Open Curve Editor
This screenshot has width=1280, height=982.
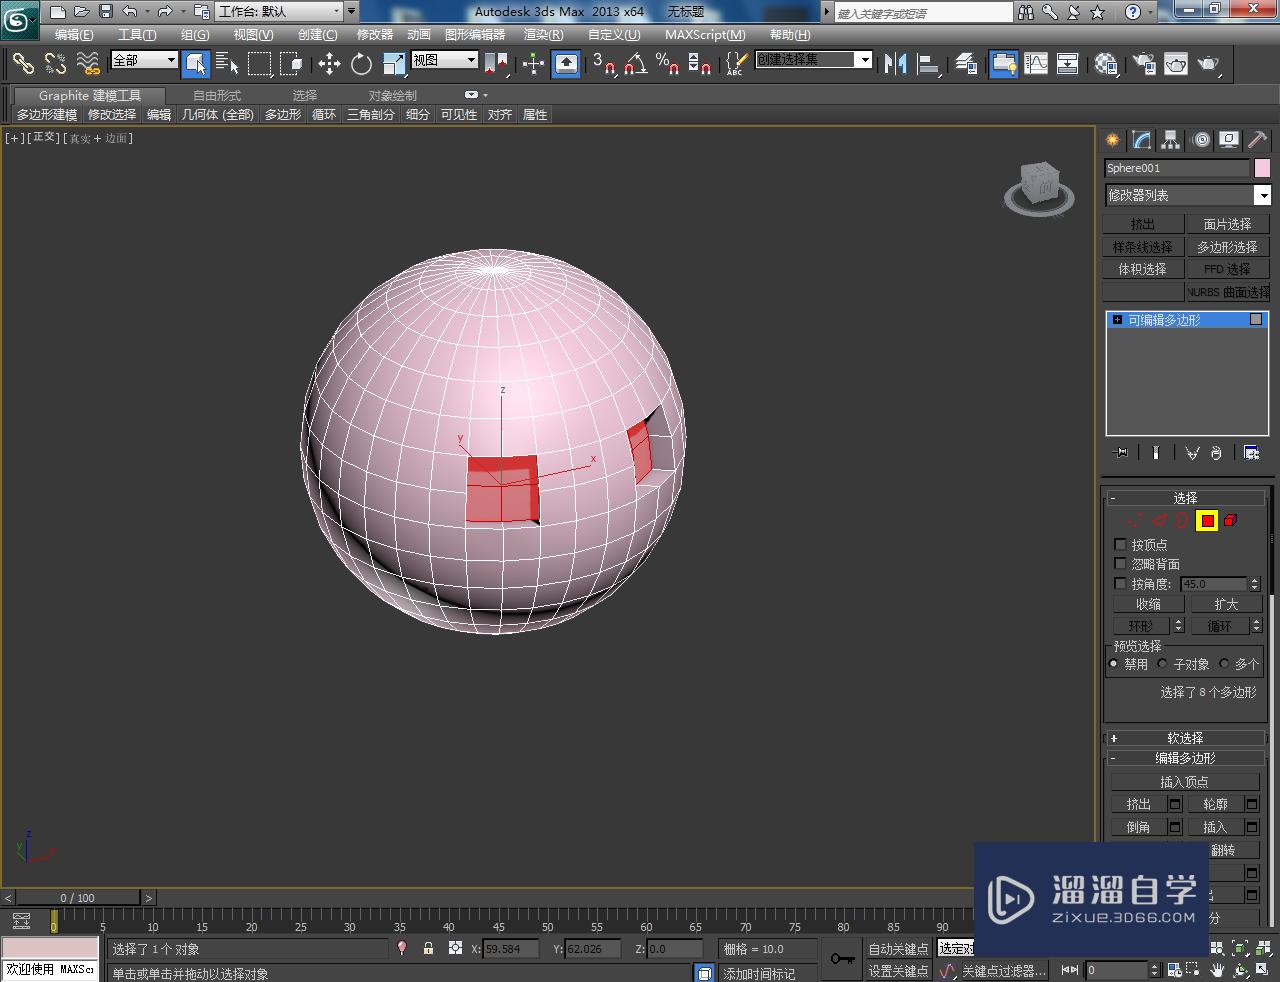pyautogui.click(x=1036, y=64)
